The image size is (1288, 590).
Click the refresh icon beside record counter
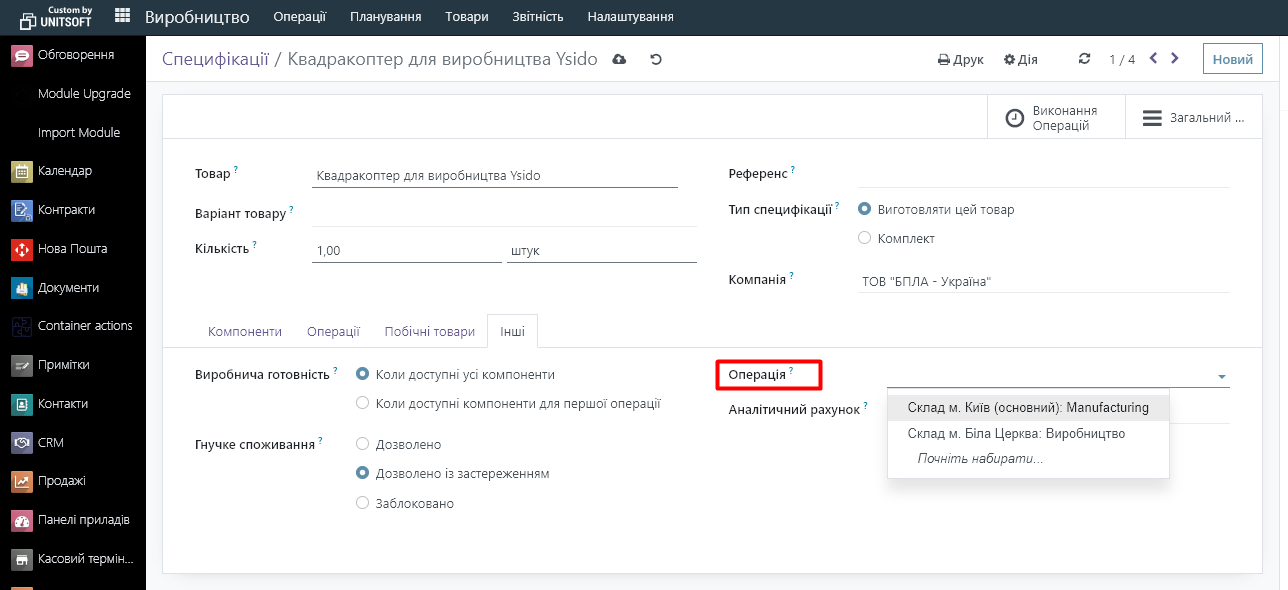[x=1084, y=59]
